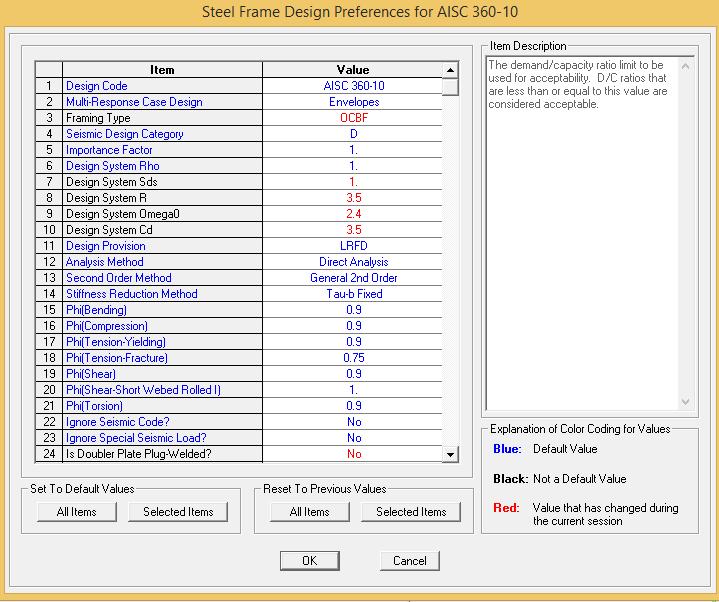Select the Second Order Method label

coord(162,278)
